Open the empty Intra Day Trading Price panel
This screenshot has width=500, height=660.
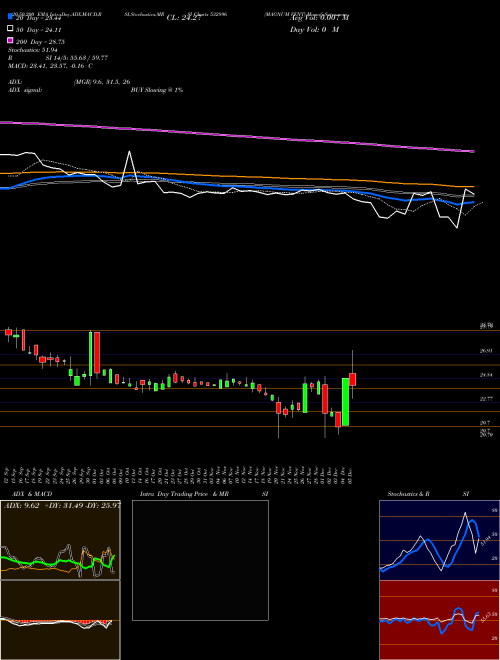[x=200, y=560]
